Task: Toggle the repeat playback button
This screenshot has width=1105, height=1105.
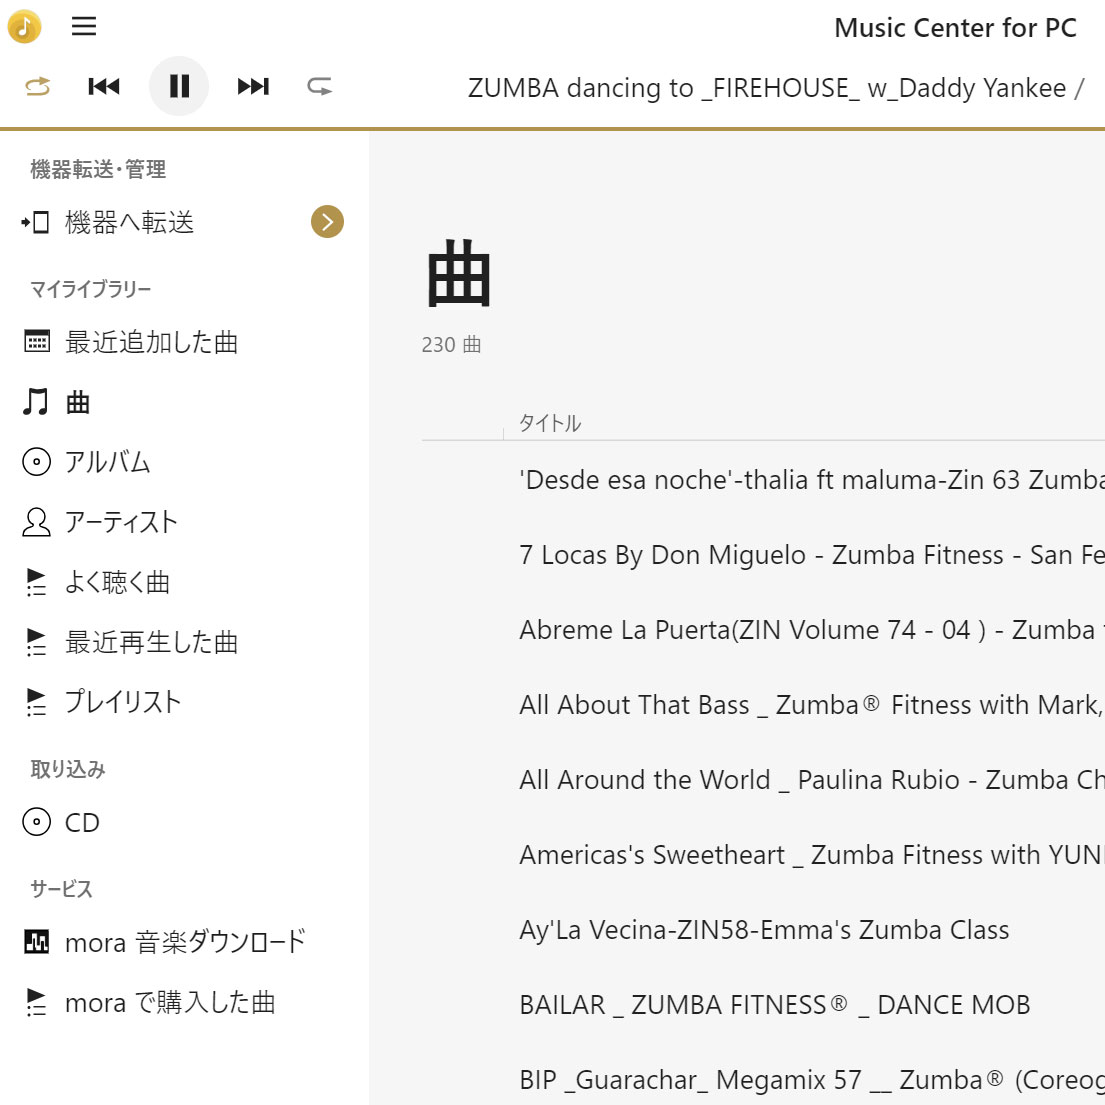Action: [37, 86]
